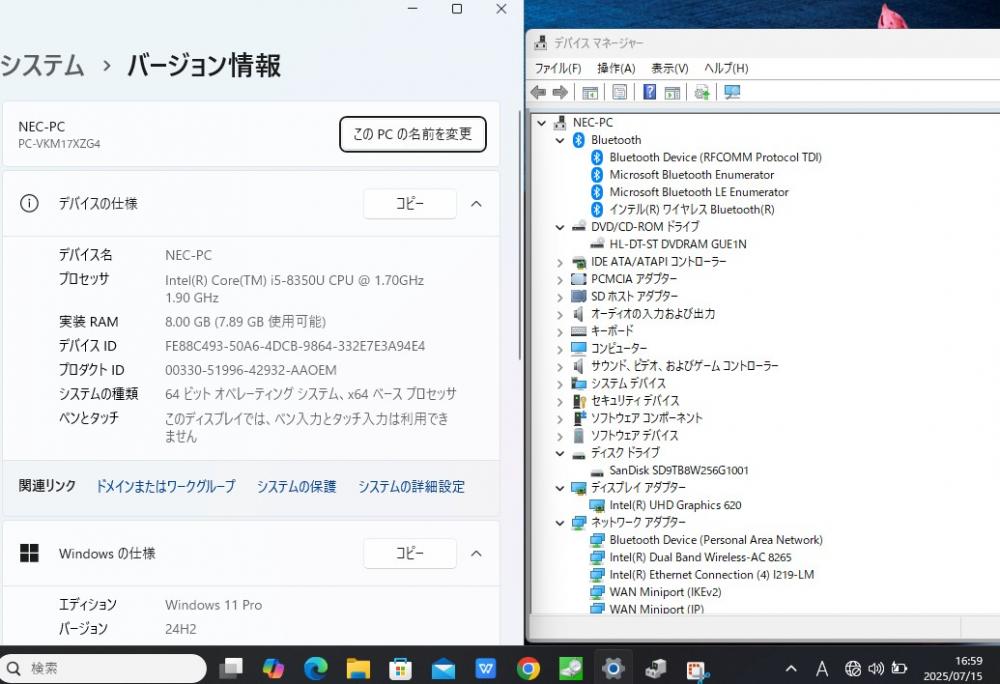1000x684 pixels.
Task: Collapse the NEC-PC root node chevron
Action: tap(541, 122)
